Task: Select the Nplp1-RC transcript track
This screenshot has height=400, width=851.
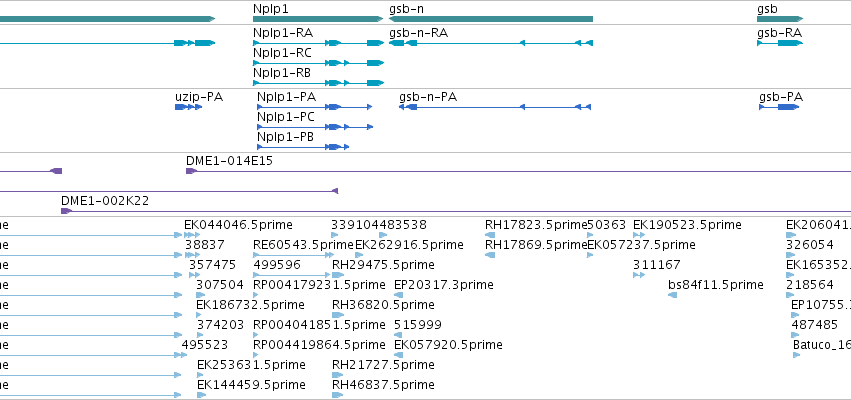Action: (x=318, y=63)
